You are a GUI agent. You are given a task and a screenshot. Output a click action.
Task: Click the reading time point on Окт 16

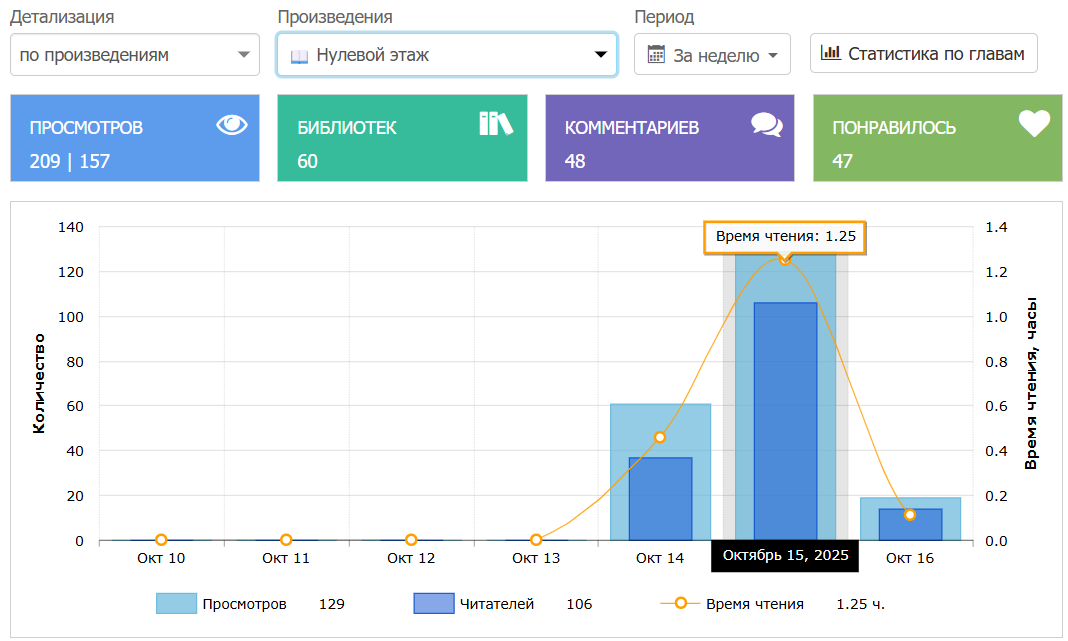tap(910, 515)
